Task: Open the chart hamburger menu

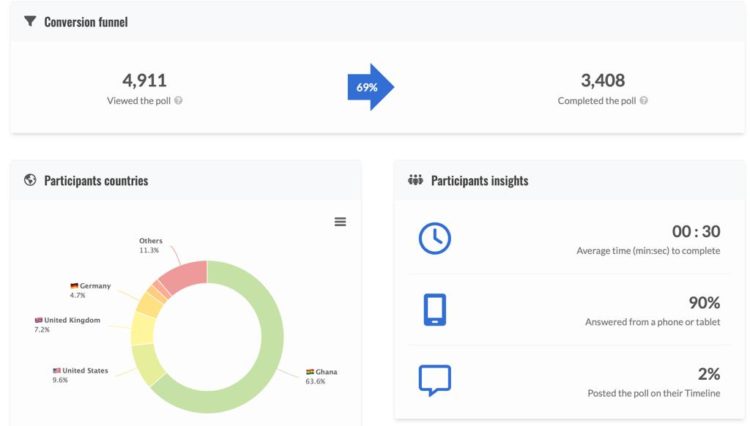Action: [340, 222]
